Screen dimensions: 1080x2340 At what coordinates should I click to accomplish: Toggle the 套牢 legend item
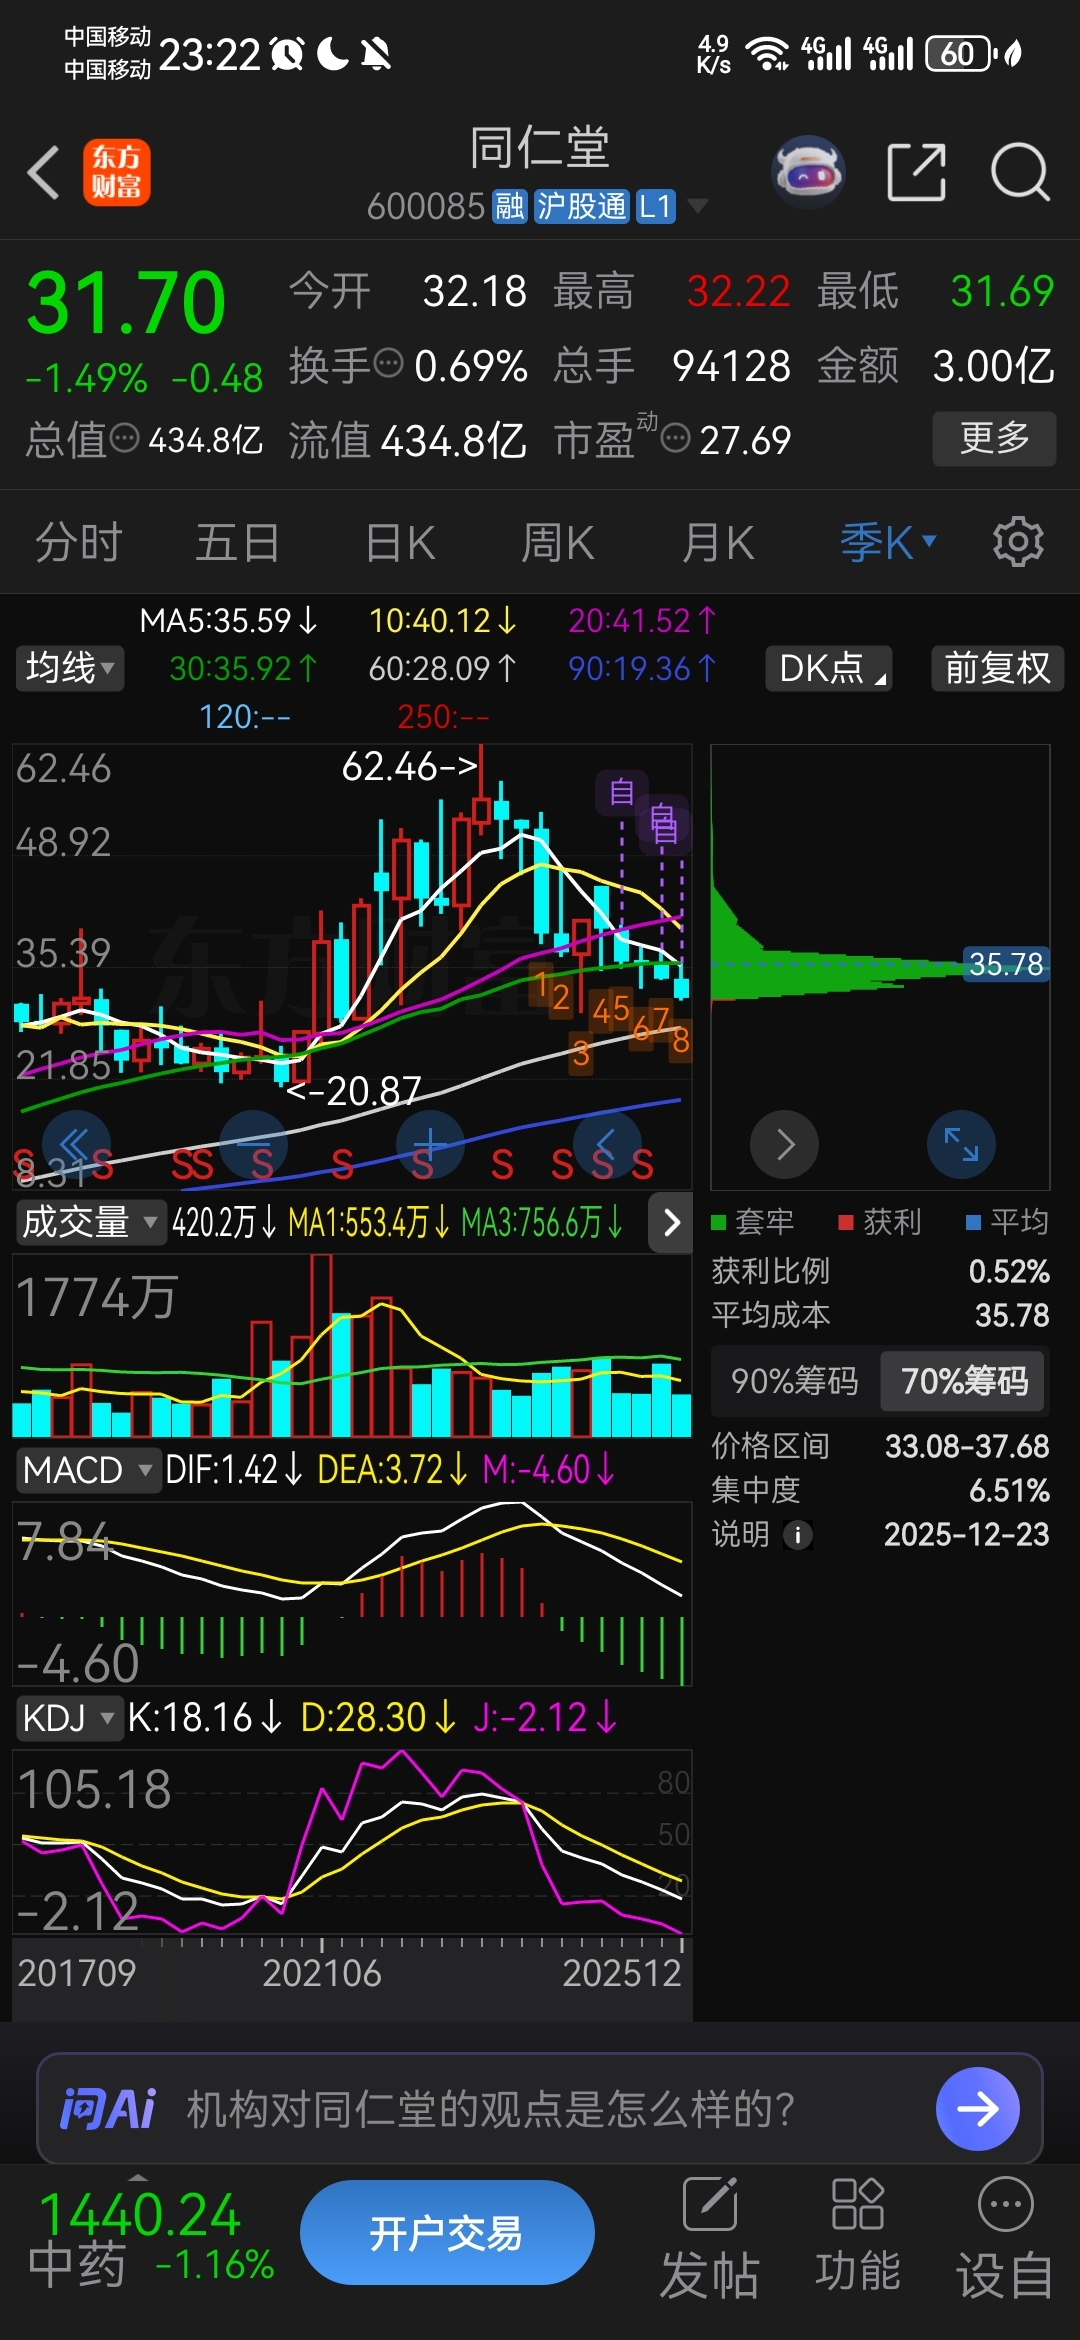pyautogui.click(x=753, y=1221)
